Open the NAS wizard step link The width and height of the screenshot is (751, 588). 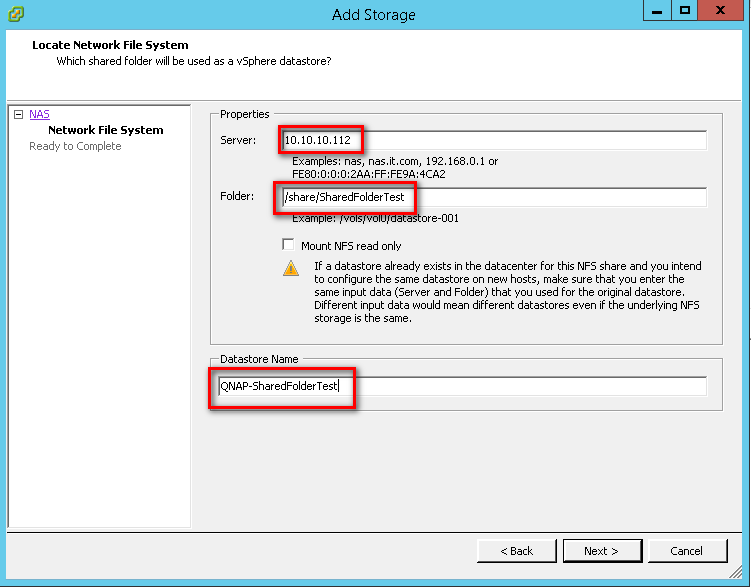(39, 114)
